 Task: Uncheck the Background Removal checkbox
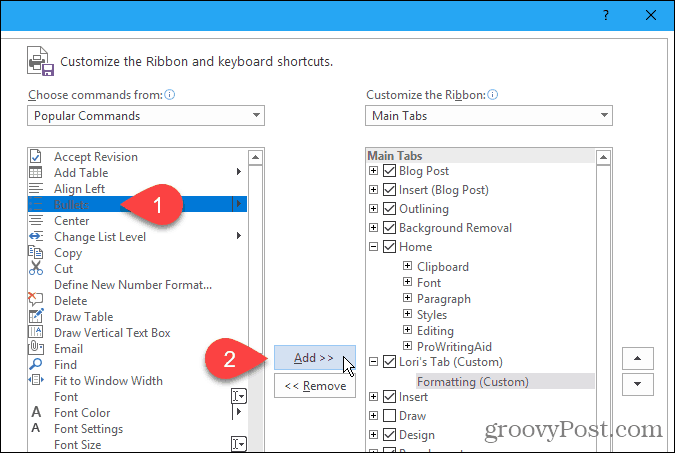(x=389, y=227)
